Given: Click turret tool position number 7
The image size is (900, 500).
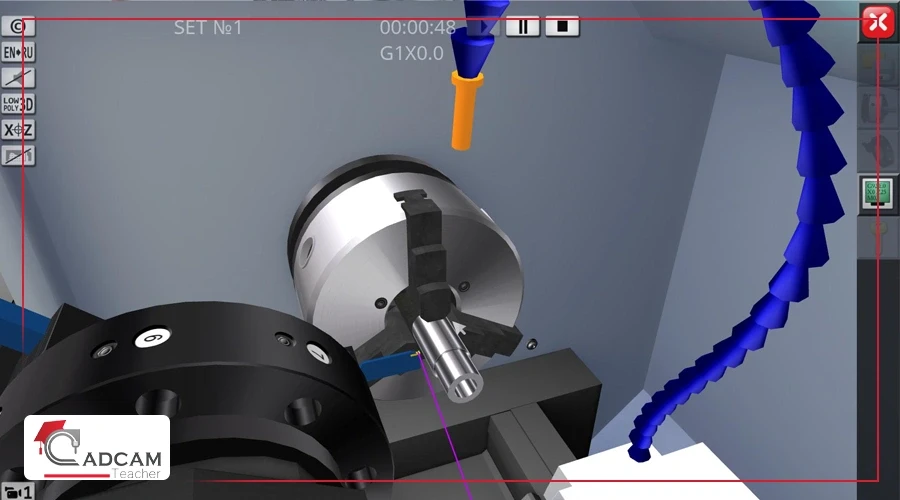Looking at the screenshot, I should (319, 353).
